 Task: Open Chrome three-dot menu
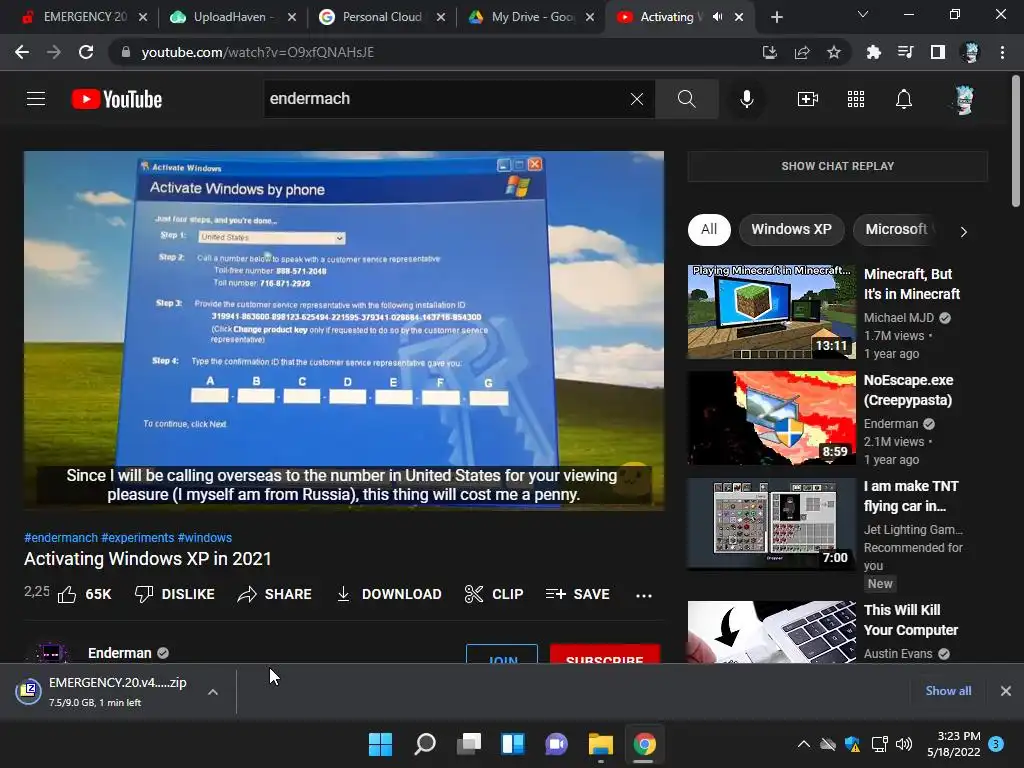(1002, 52)
